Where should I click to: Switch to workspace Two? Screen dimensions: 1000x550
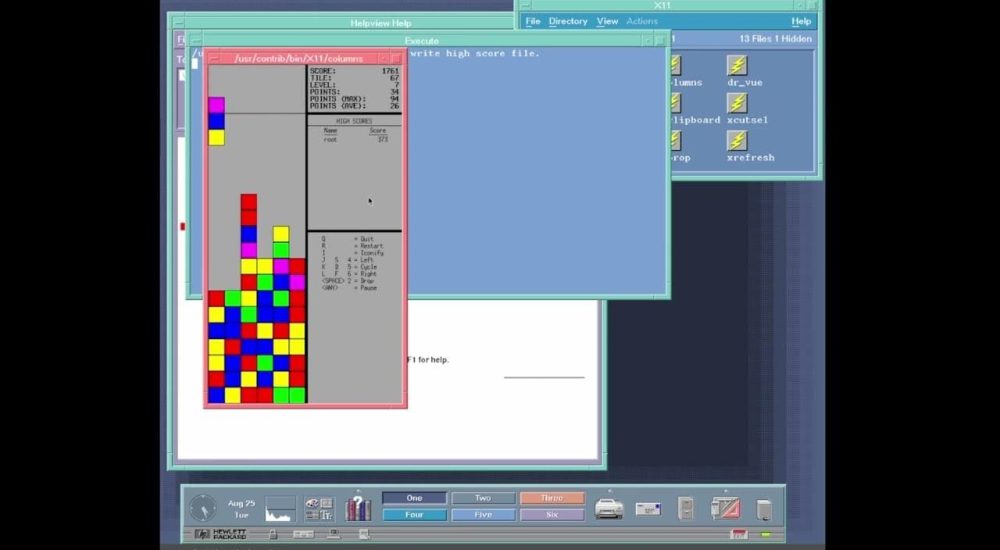pos(483,498)
